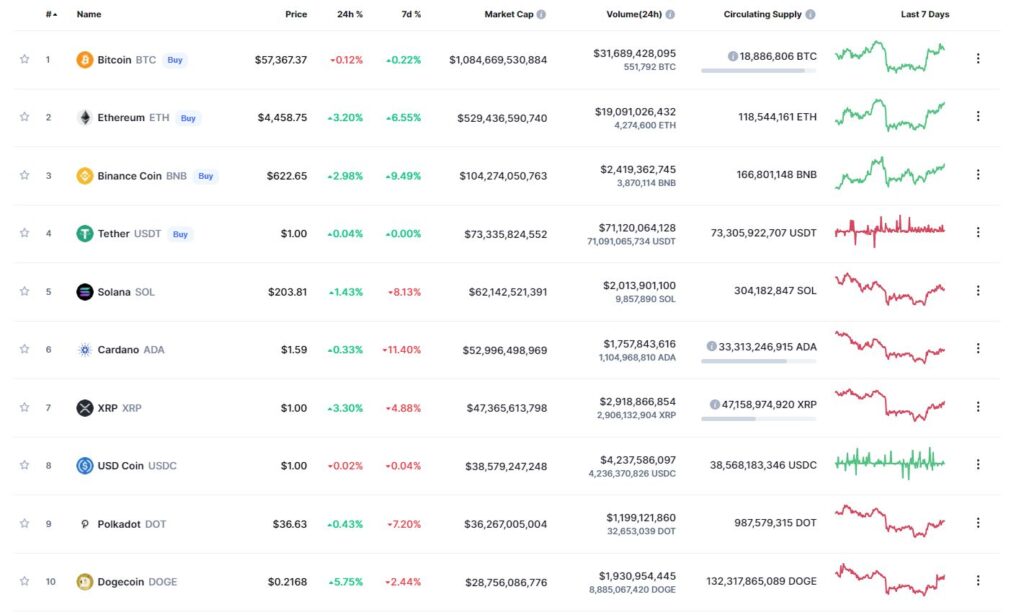Click the Dogecoin logo icon

click(84, 582)
